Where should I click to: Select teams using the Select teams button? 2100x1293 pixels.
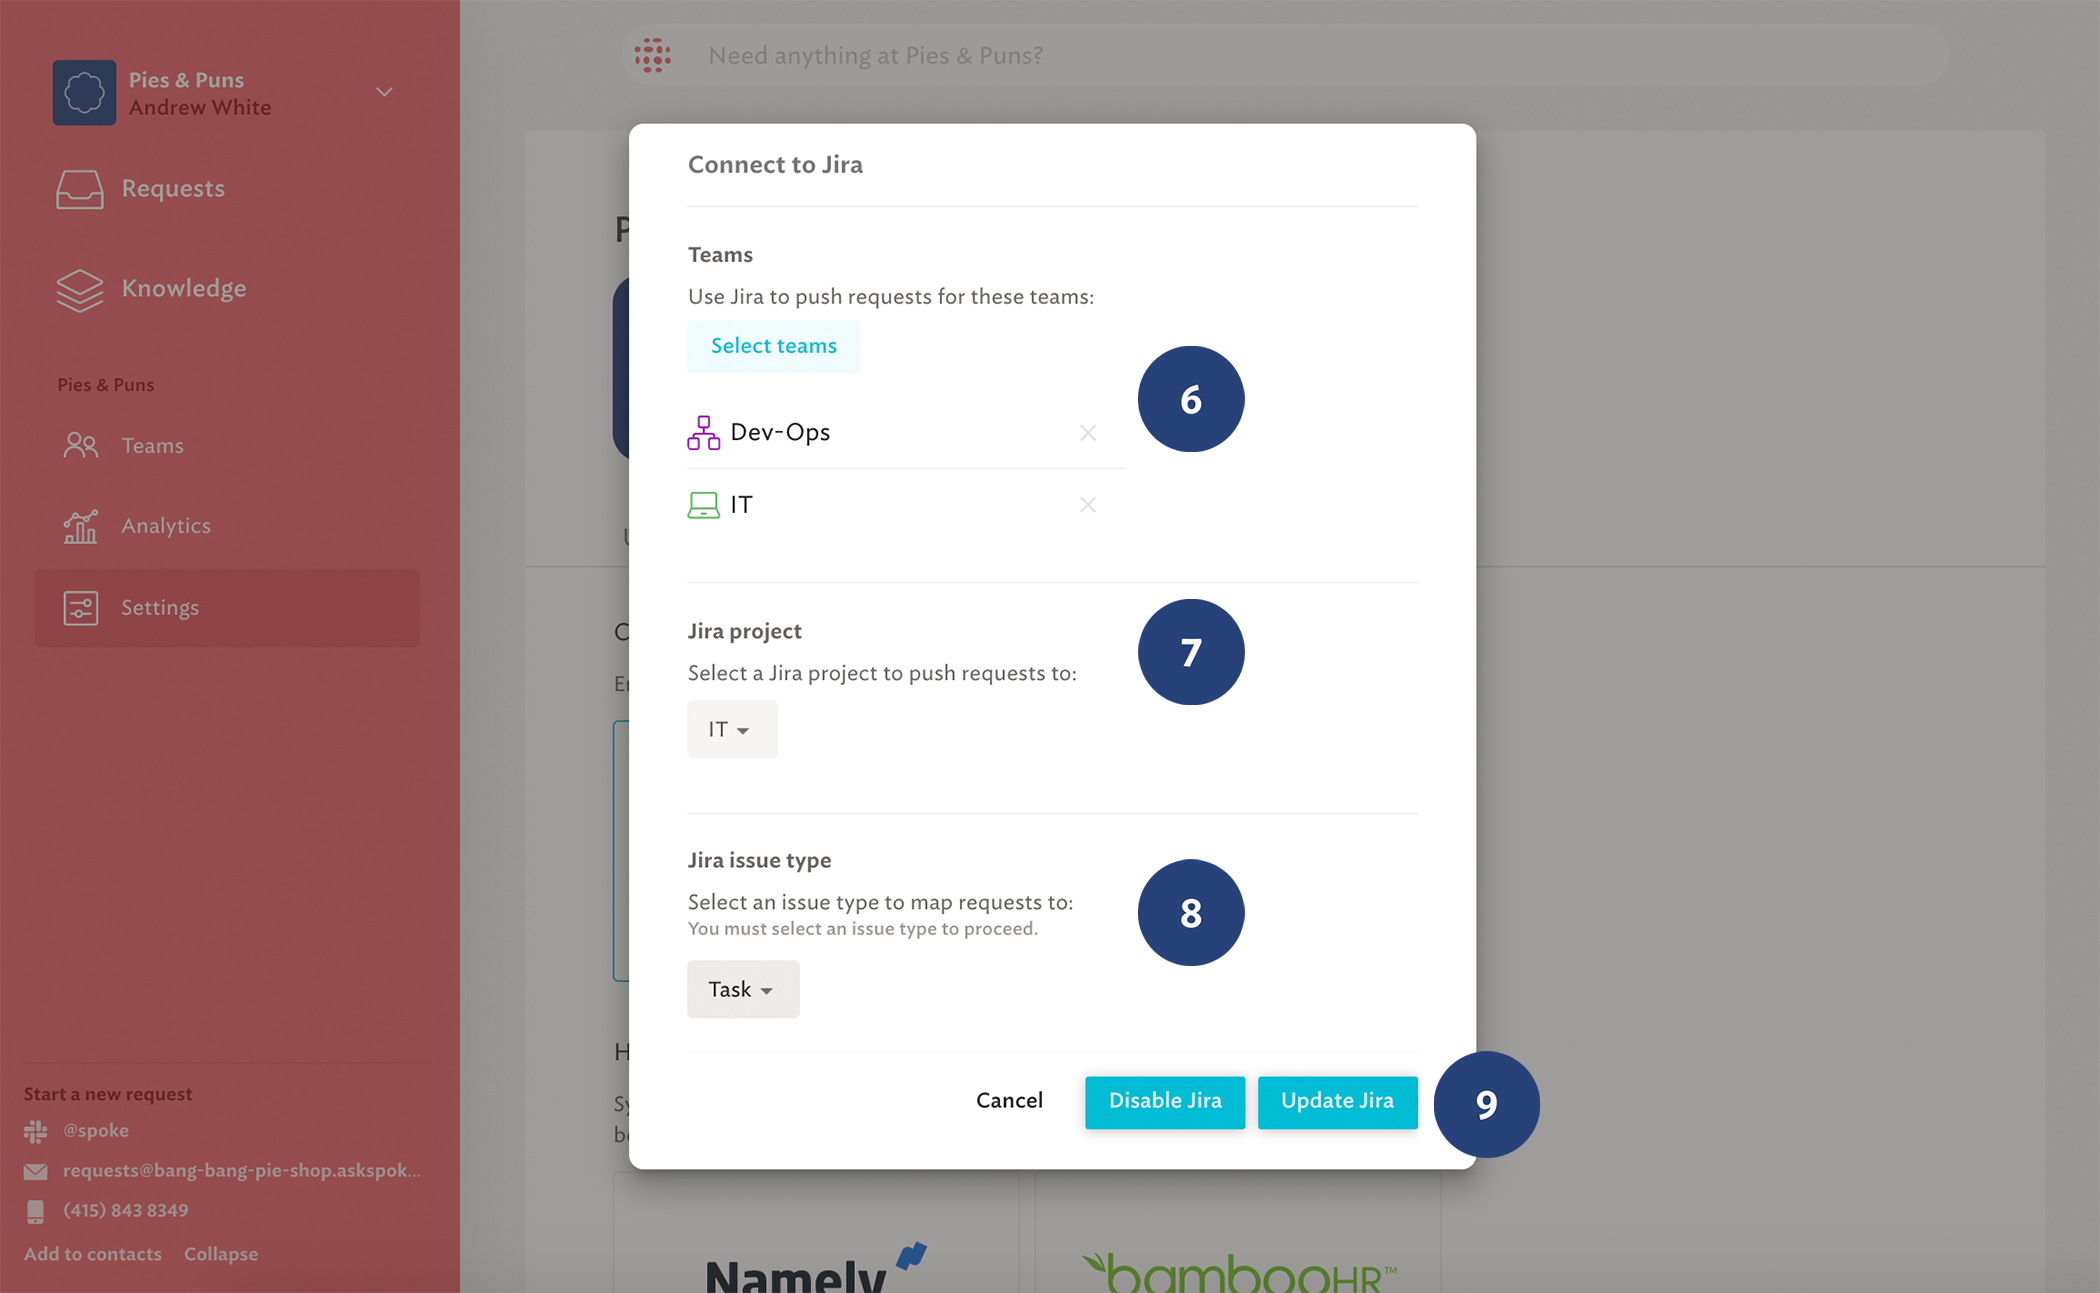tap(774, 345)
